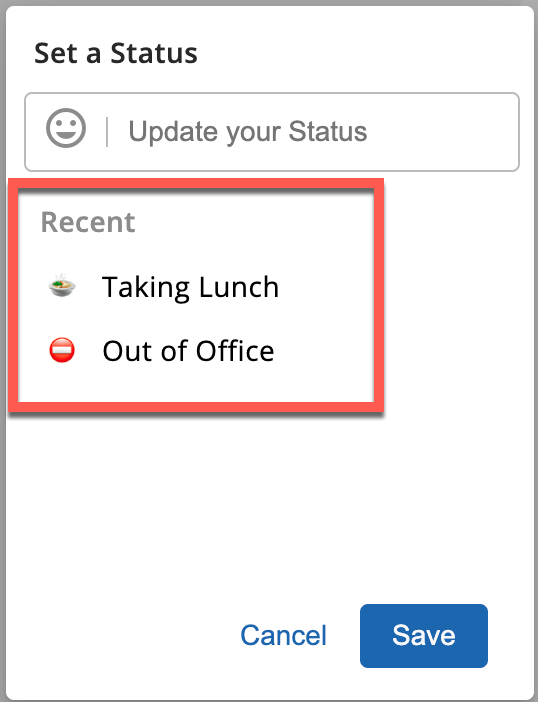Save the status
538x702 pixels.
(423, 636)
